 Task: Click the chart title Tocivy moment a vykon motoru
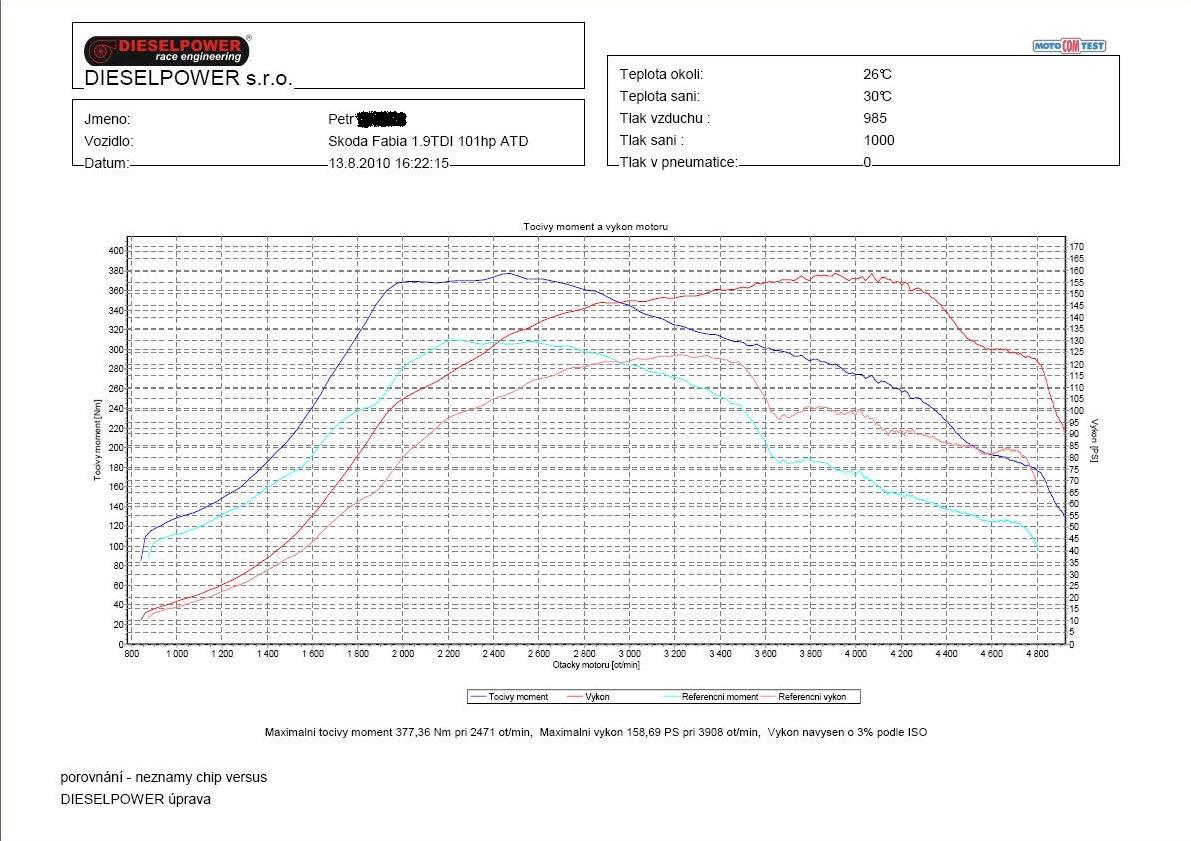(595, 227)
